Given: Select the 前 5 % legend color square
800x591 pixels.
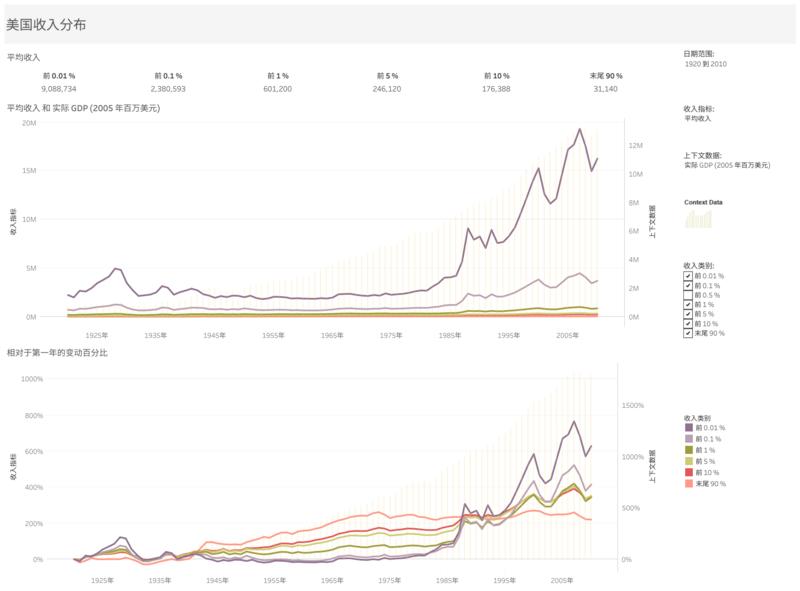Looking at the screenshot, I should coord(689,461).
